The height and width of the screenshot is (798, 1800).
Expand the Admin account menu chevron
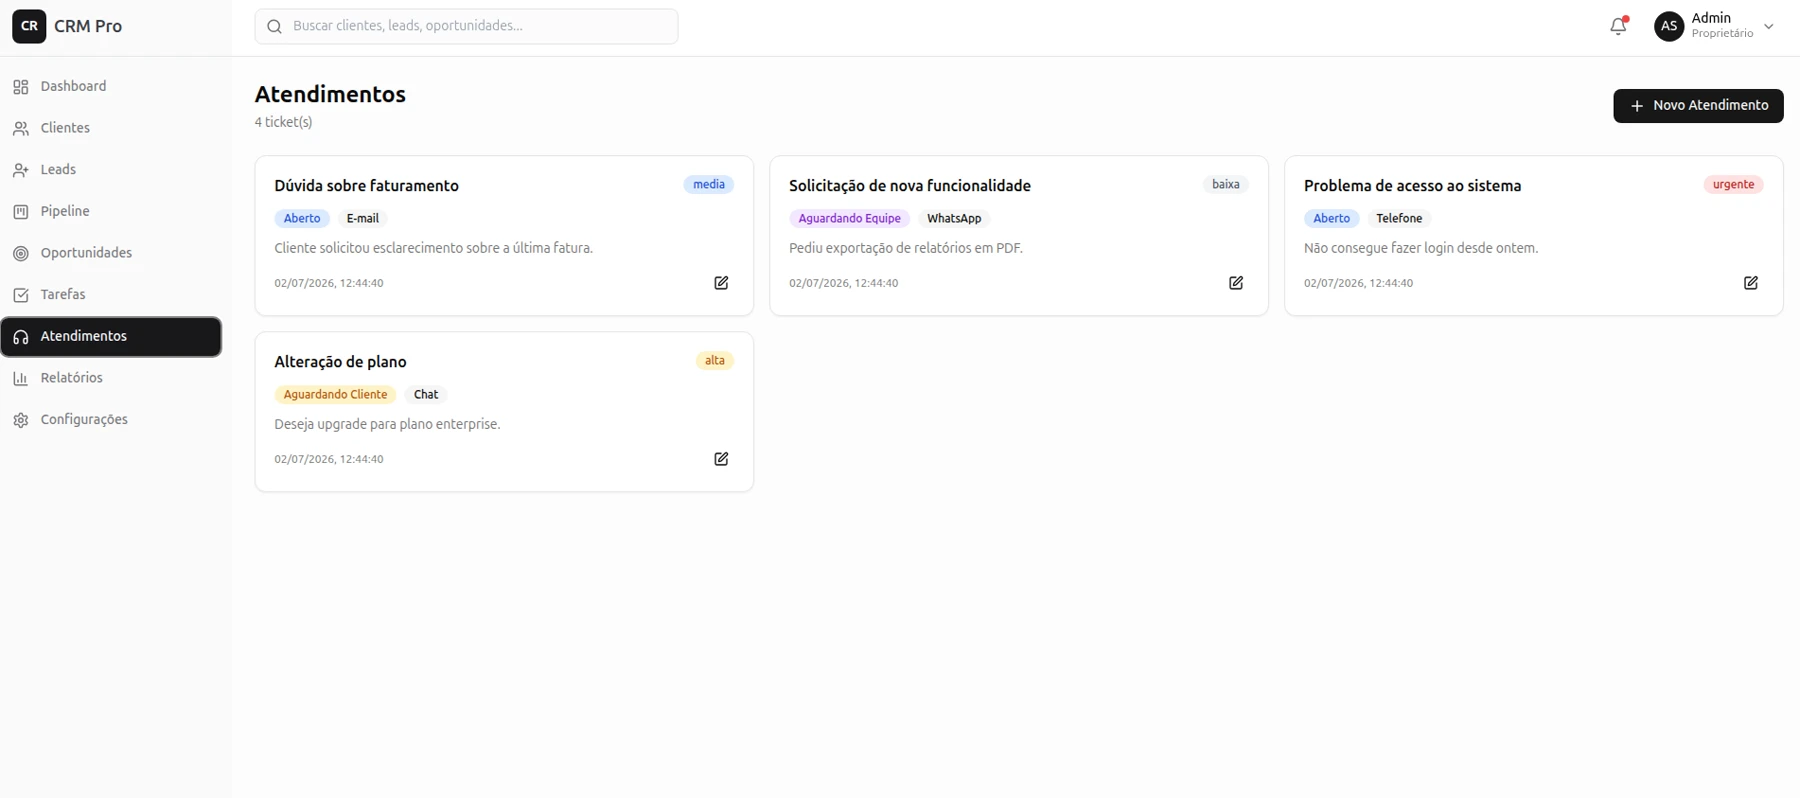[1769, 27]
